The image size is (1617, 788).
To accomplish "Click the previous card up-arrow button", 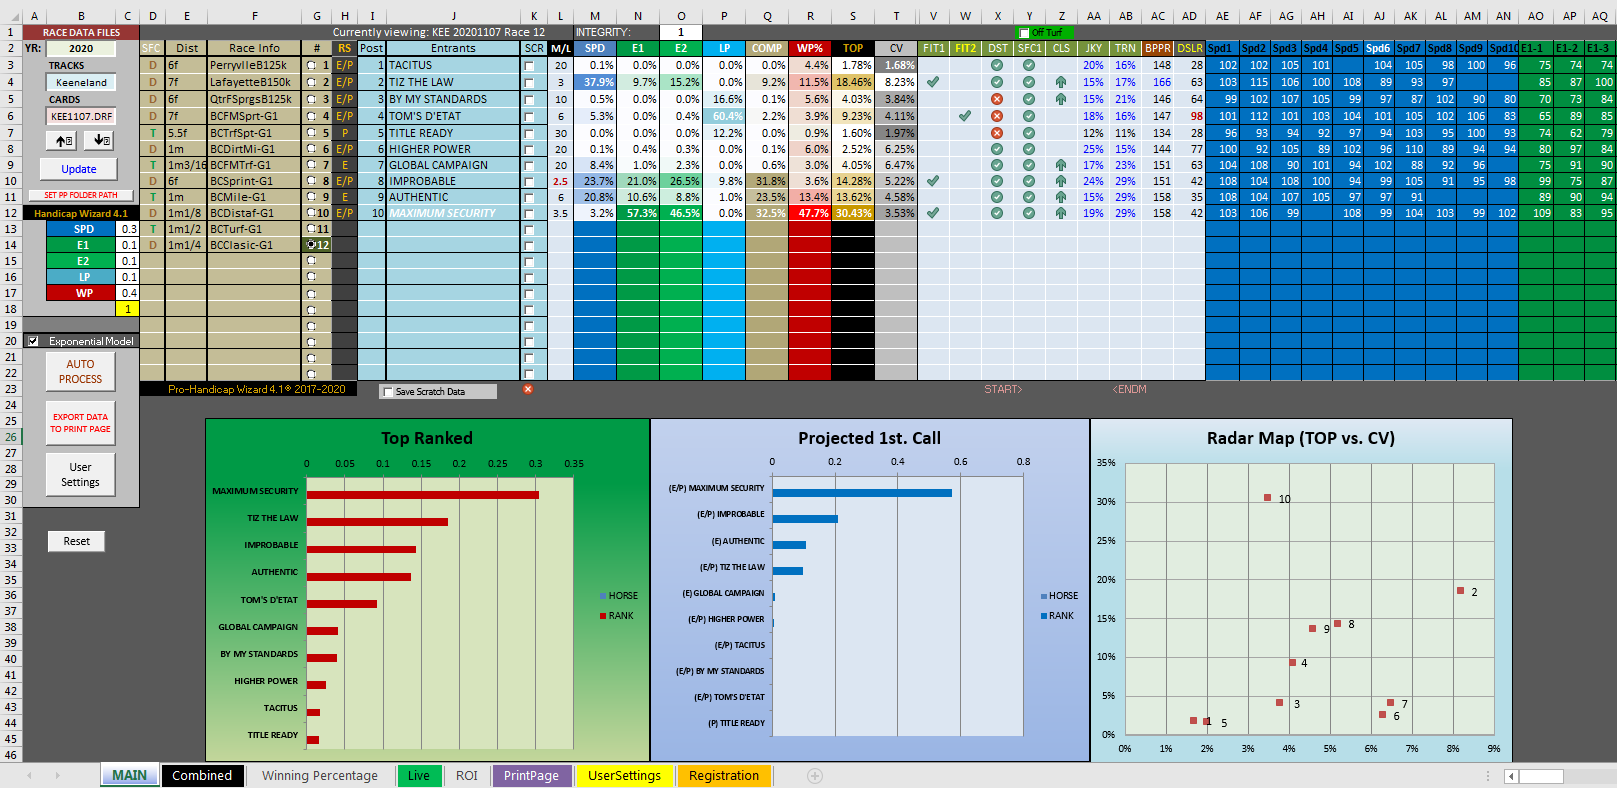I will pyautogui.click(x=65, y=141).
